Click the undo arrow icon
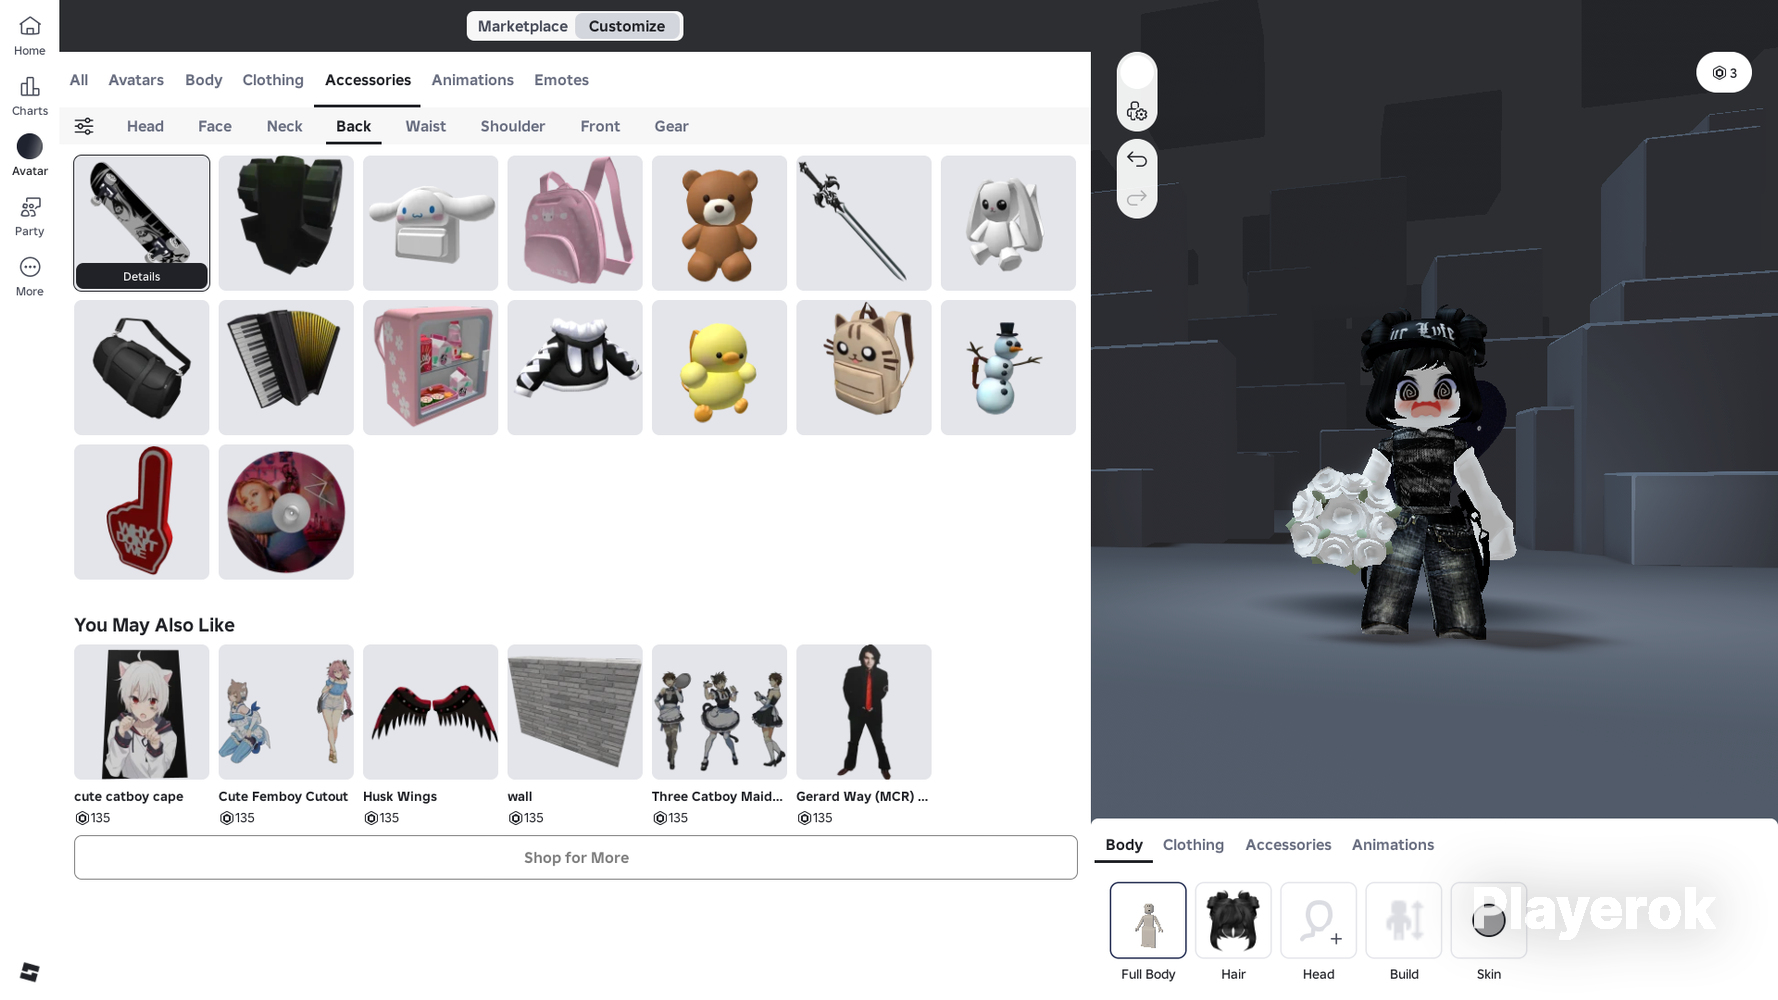The height and width of the screenshot is (1000, 1778). click(1136, 159)
